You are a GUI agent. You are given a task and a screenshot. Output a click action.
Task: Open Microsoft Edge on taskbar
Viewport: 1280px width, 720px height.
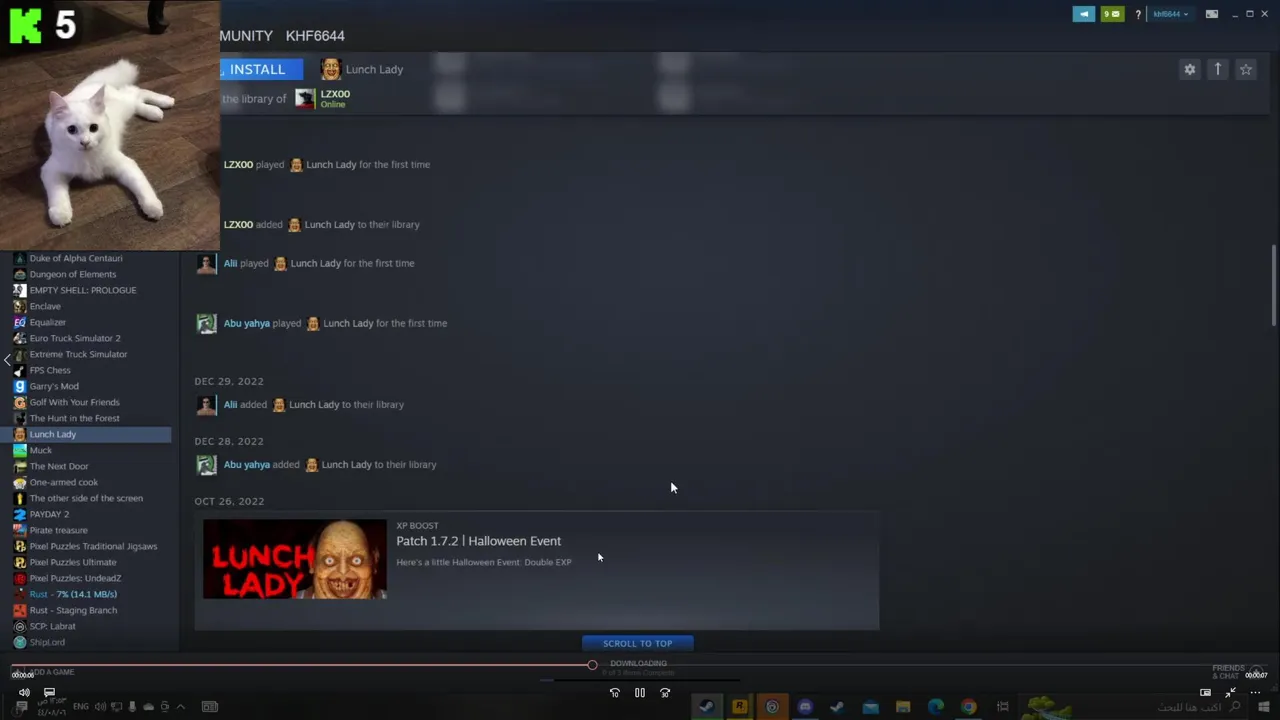(x=936, y=707)
